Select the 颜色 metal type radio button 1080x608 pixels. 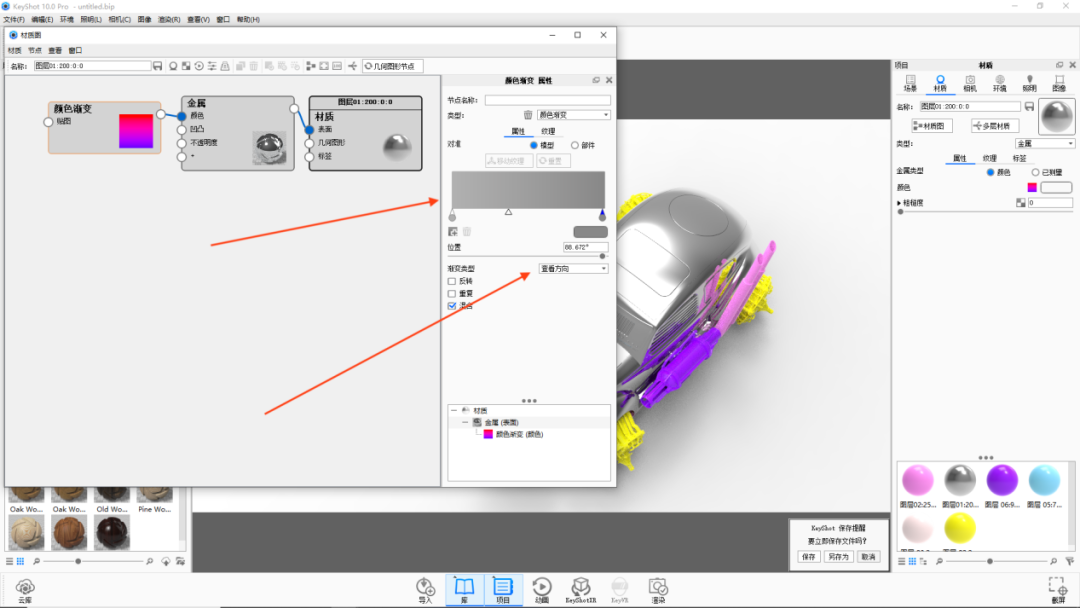pos(990,172)
